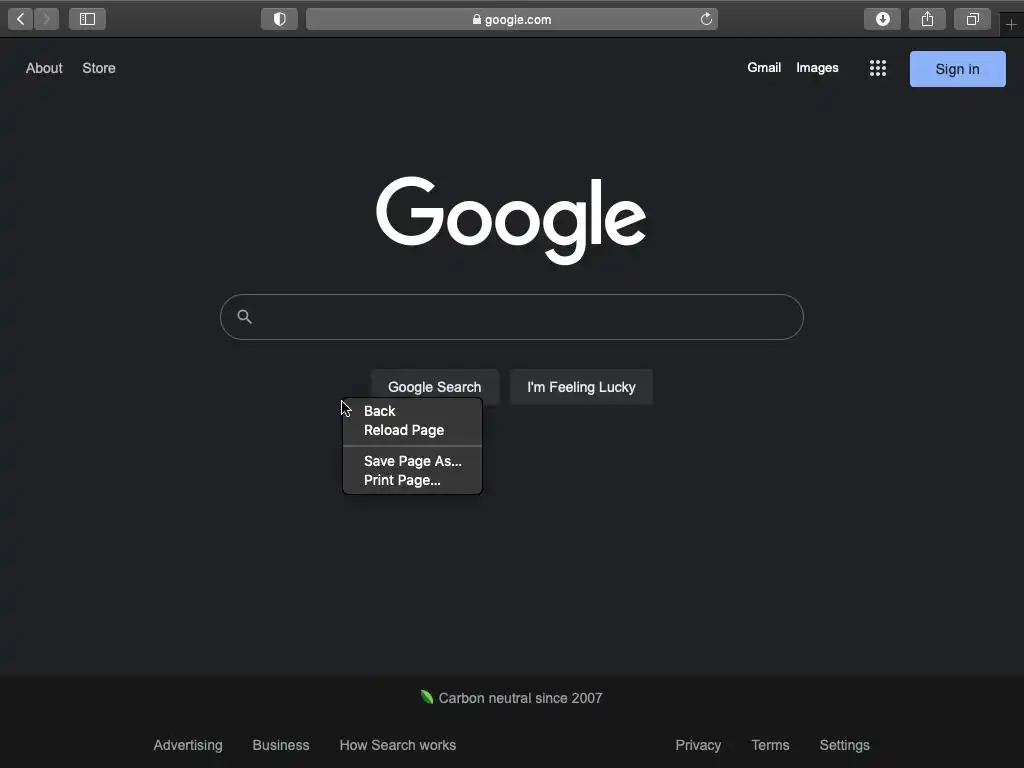Reload page using address bar refresh icon
The width and height of the screenshot is (1024, 768).
[706, 19]
